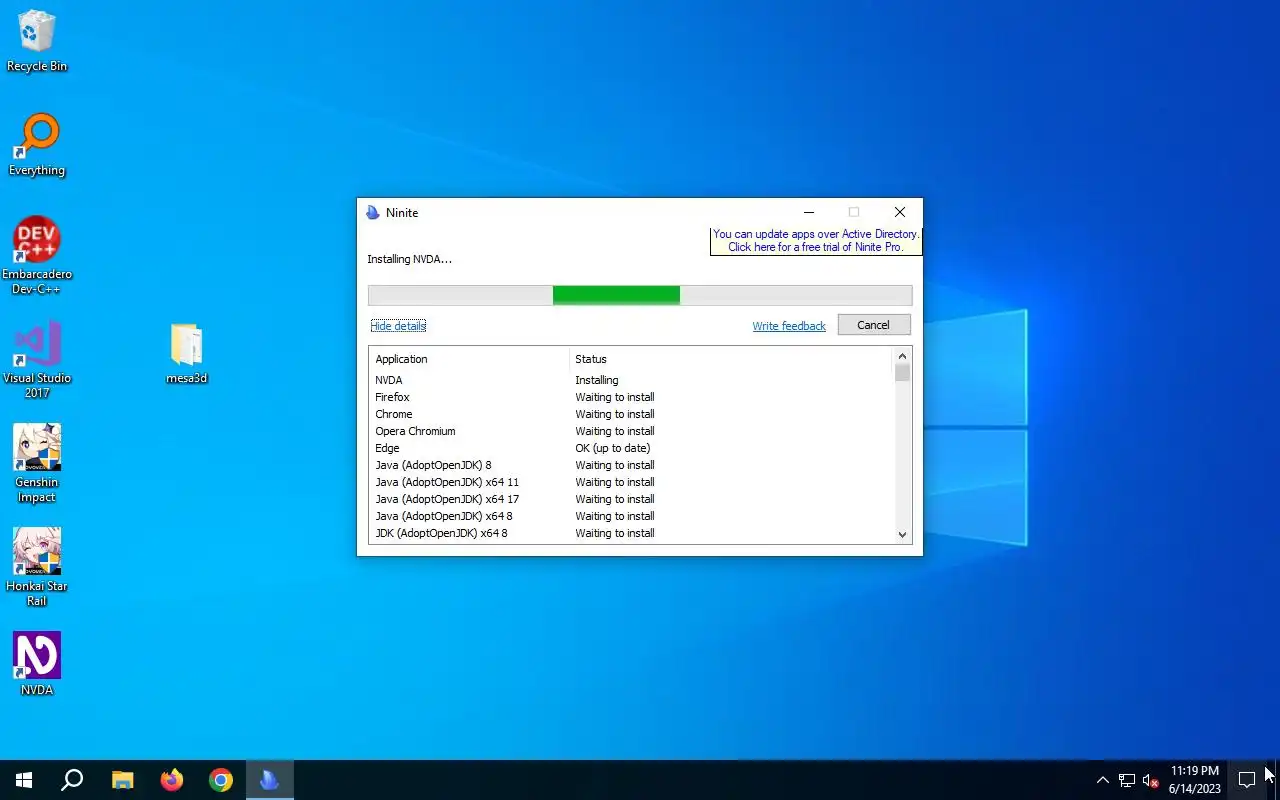Image resolution: width=1280 pixels, height=800 pixels.
Task: Click the 'Installing NVDA…' status label
Action: point(409,259)
